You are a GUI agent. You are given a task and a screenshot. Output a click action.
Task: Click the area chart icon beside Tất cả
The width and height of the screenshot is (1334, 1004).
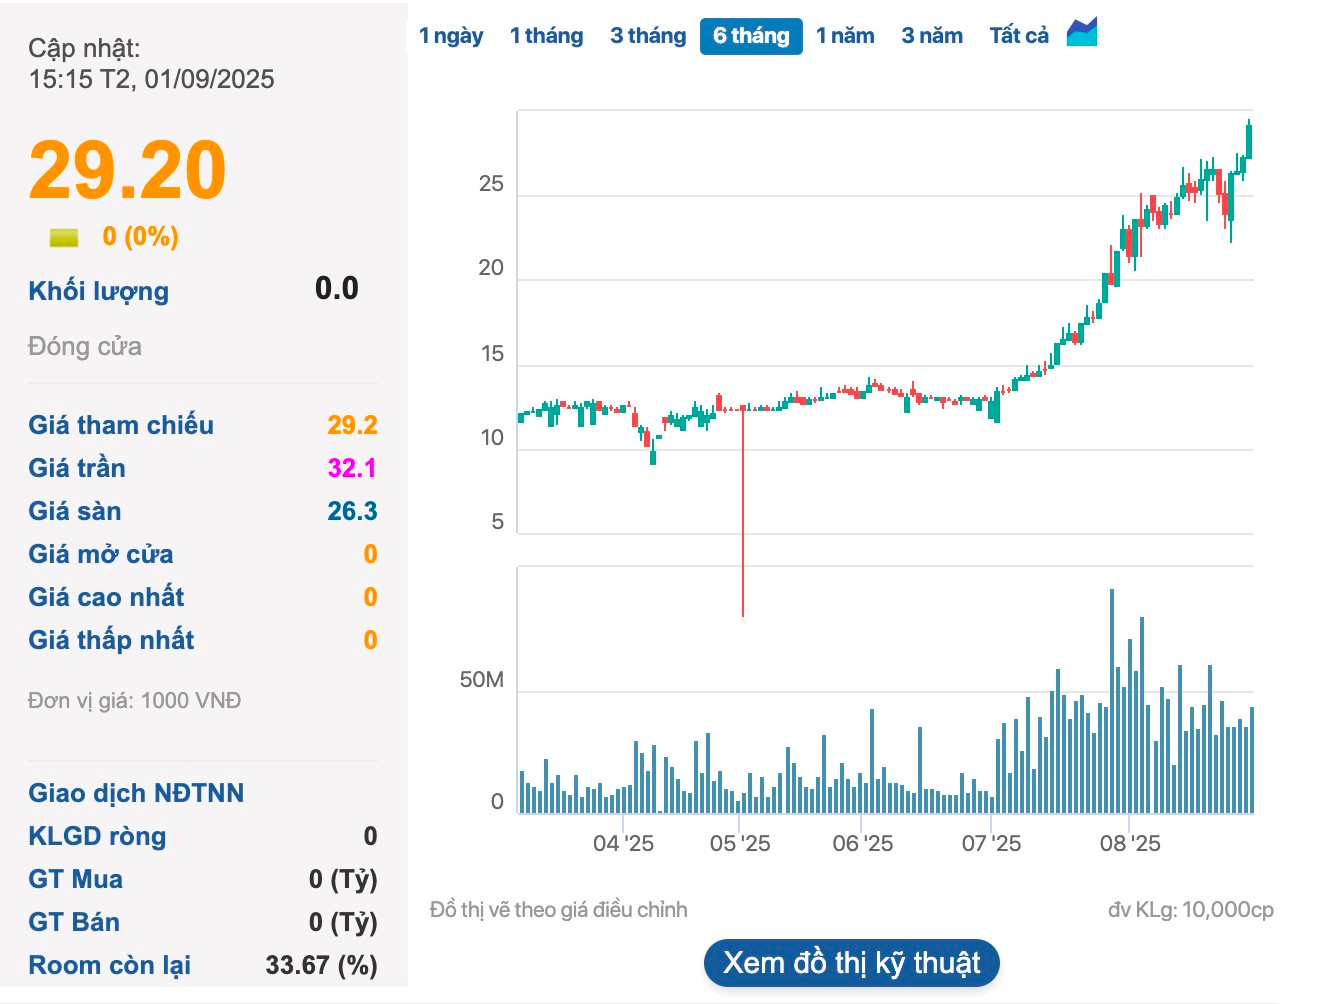point(1081,33)
